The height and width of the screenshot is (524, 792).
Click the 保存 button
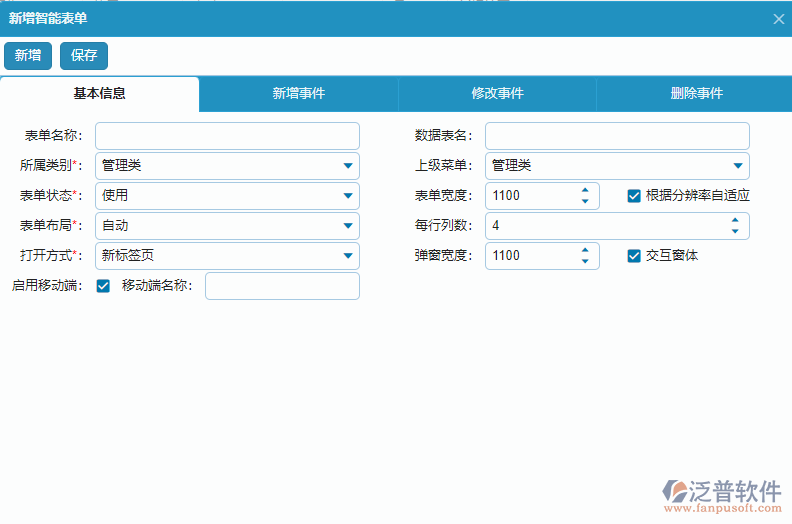point(84,56)
